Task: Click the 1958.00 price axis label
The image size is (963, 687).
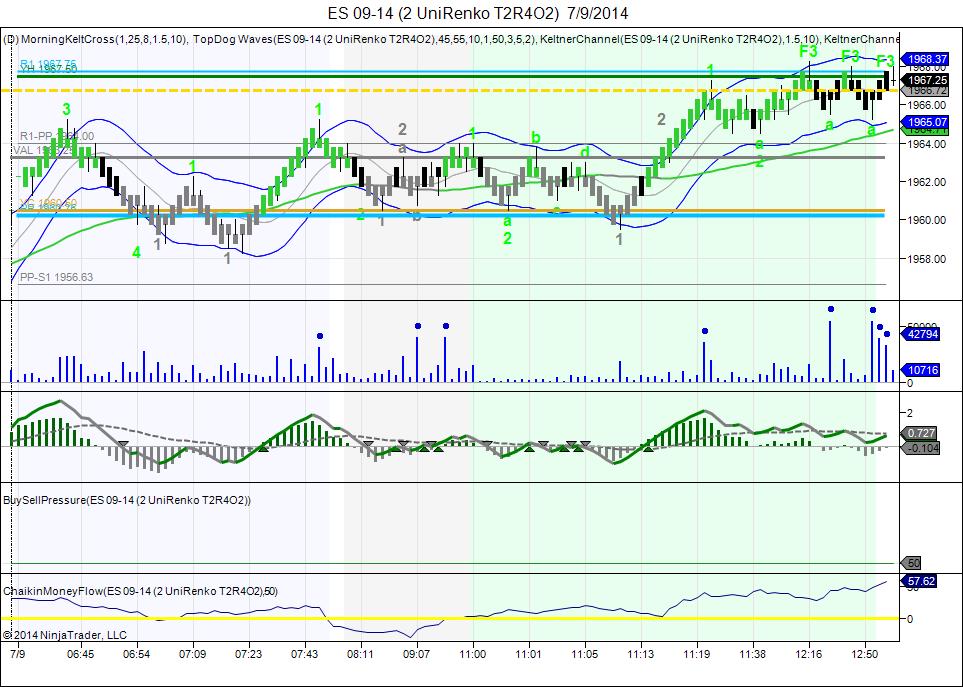Action: coord(926,259)
